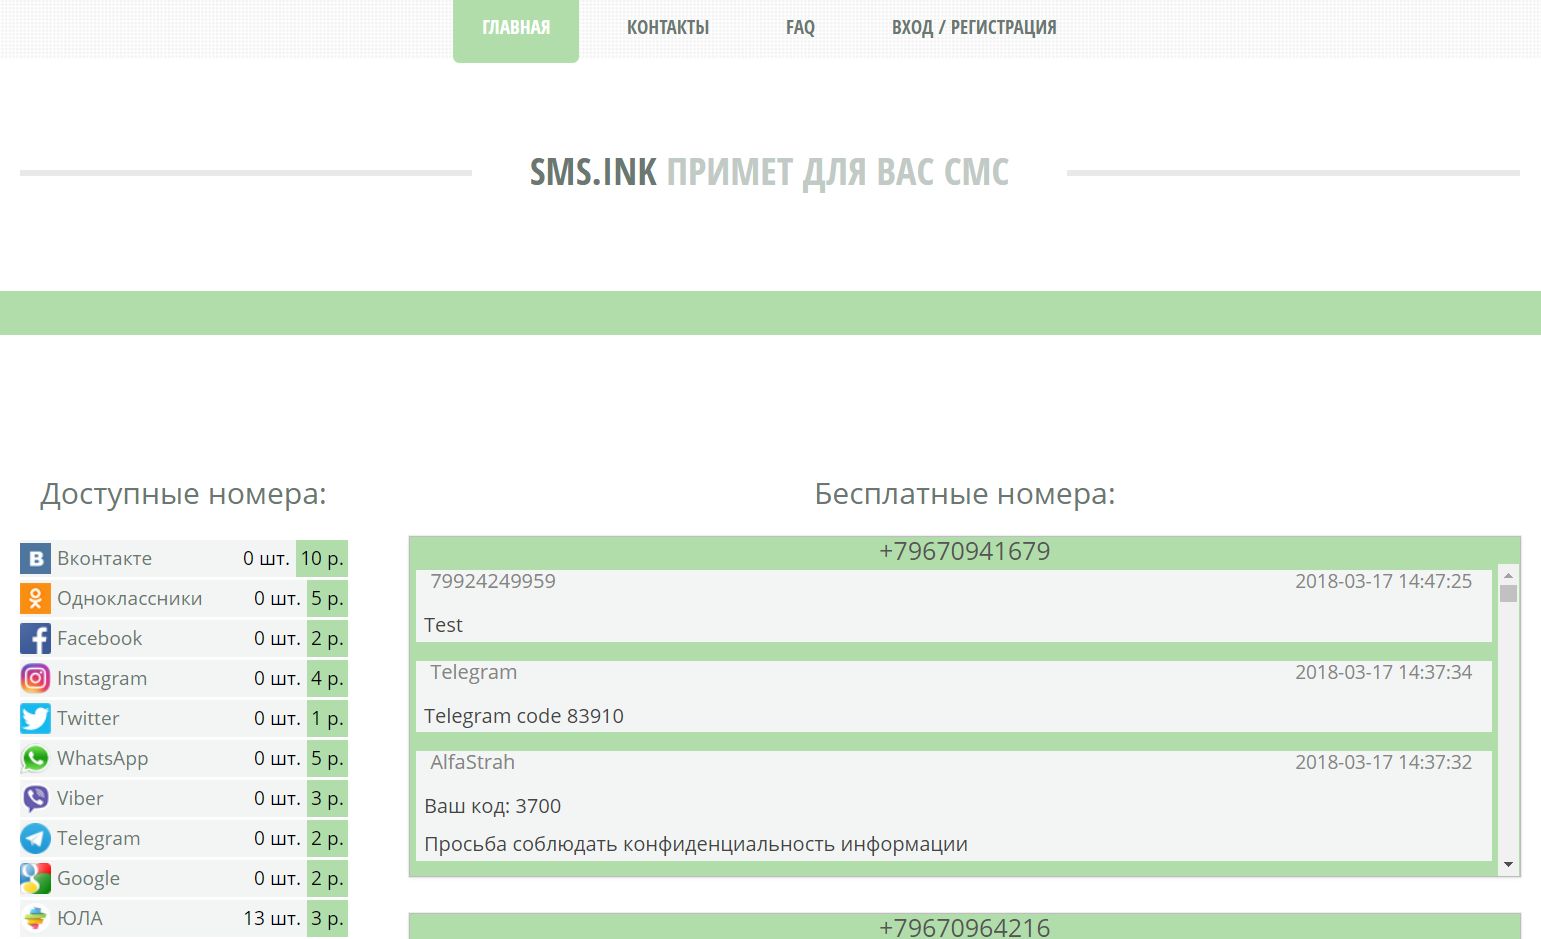Go to the КОНТАКТЫ menu item
Viewport: 1541px width, 939px height.
point(668,28)
